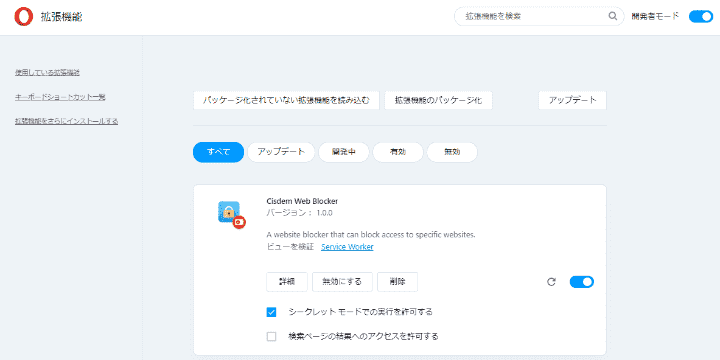Click load unpackaged extension button
The width and height of the screenshot is (720, 360).
[x=286, y=101]
